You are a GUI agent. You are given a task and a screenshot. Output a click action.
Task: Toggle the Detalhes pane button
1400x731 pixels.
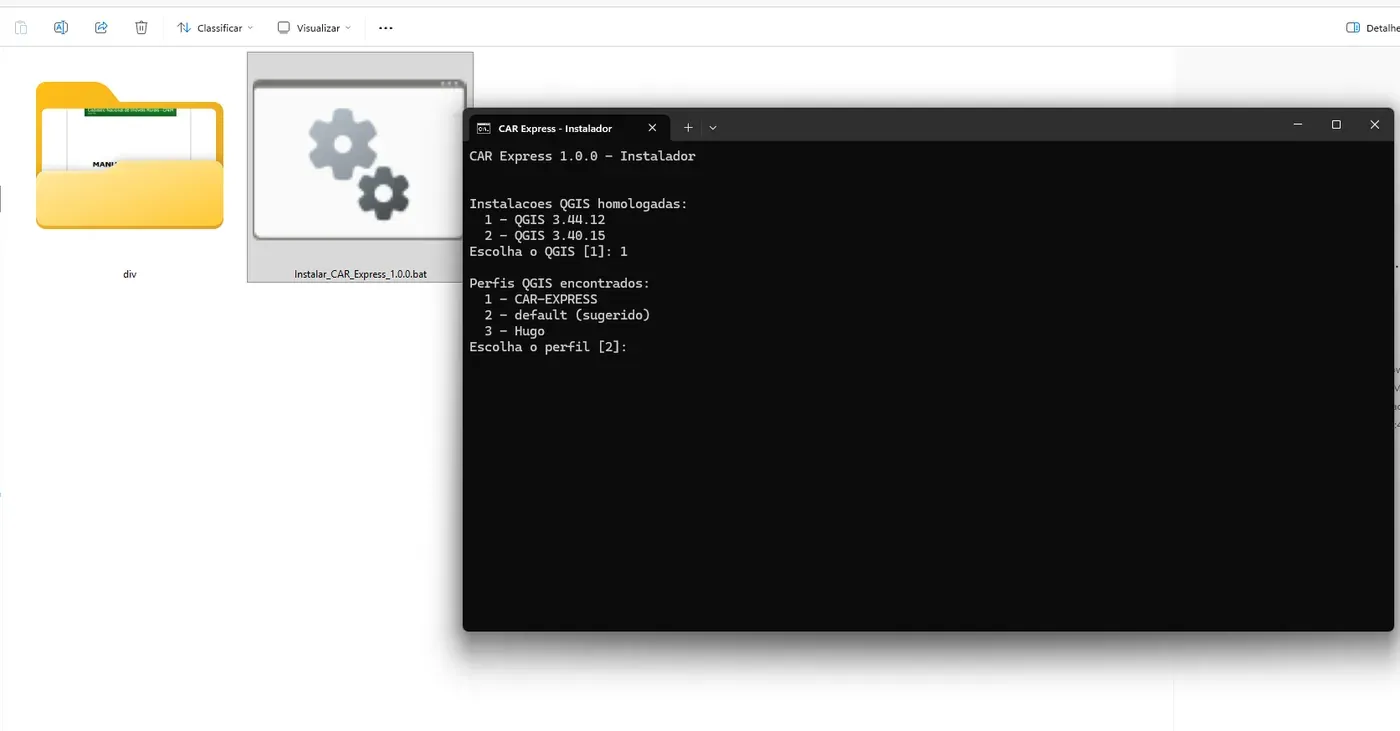click(1372, 28)
